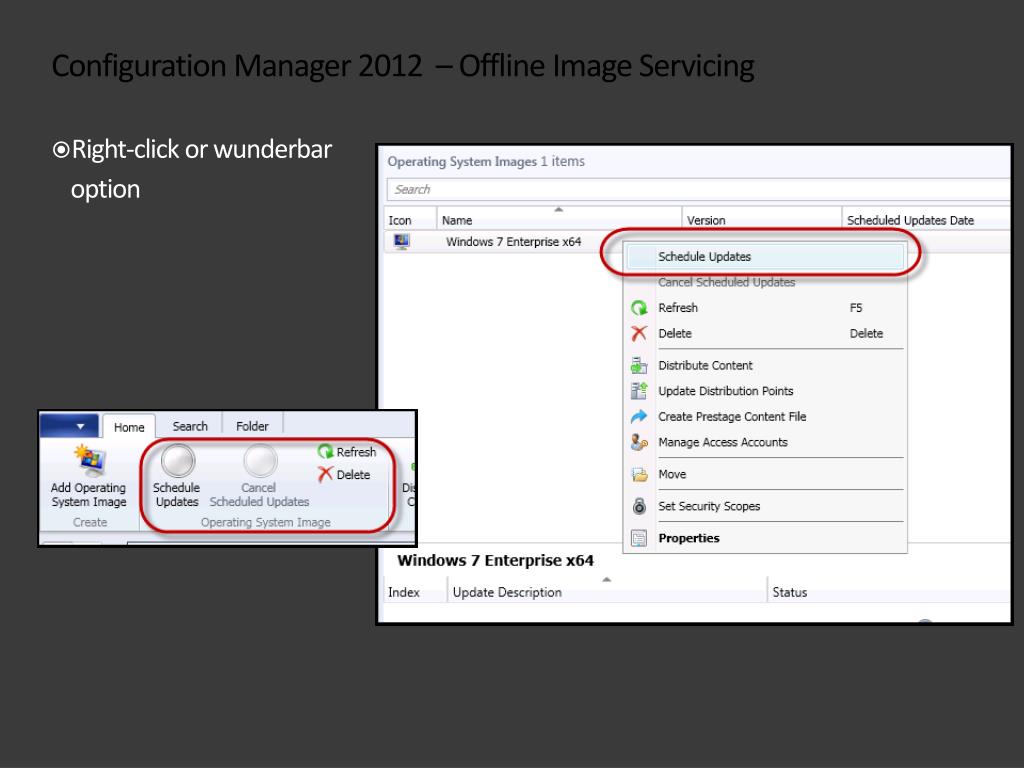The image size is (1024, 768).
Task: Sort by the Version column header
Action: [761, 219]
